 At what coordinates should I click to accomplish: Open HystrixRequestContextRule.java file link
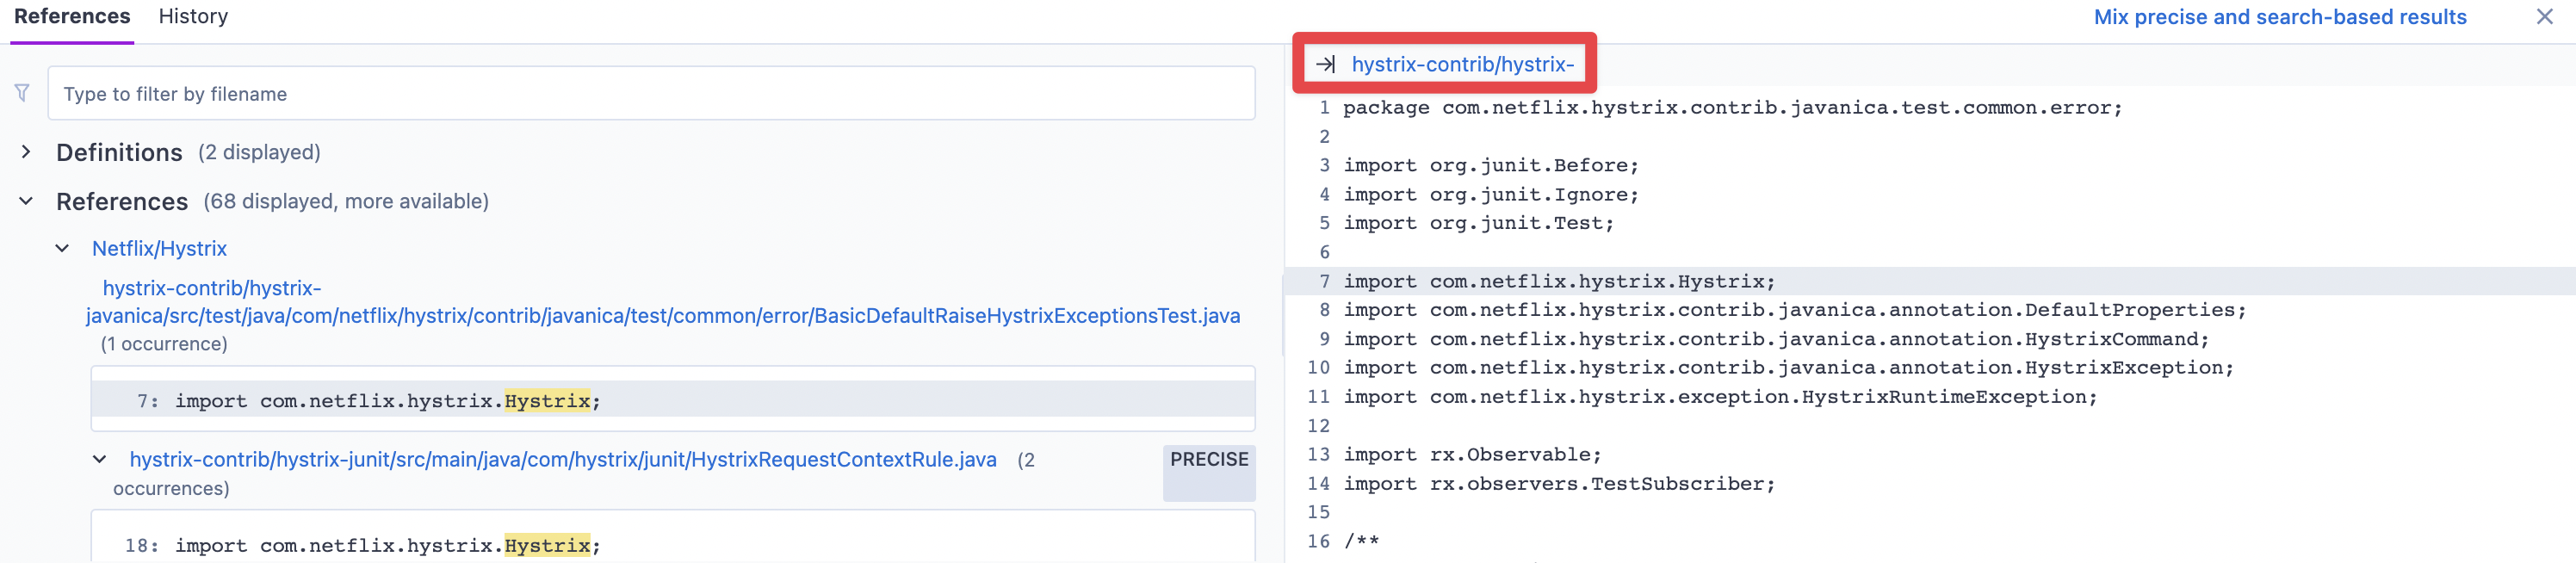coord(563,459)
